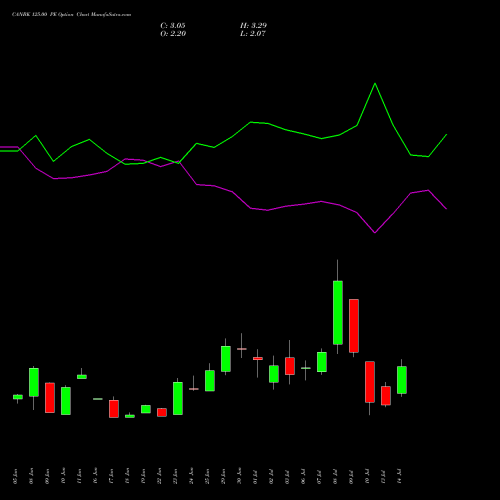Viewport: 500px width, 500px height.
Task: Click the open value 'O: 2.20'
Action: (x=173, y=34)
